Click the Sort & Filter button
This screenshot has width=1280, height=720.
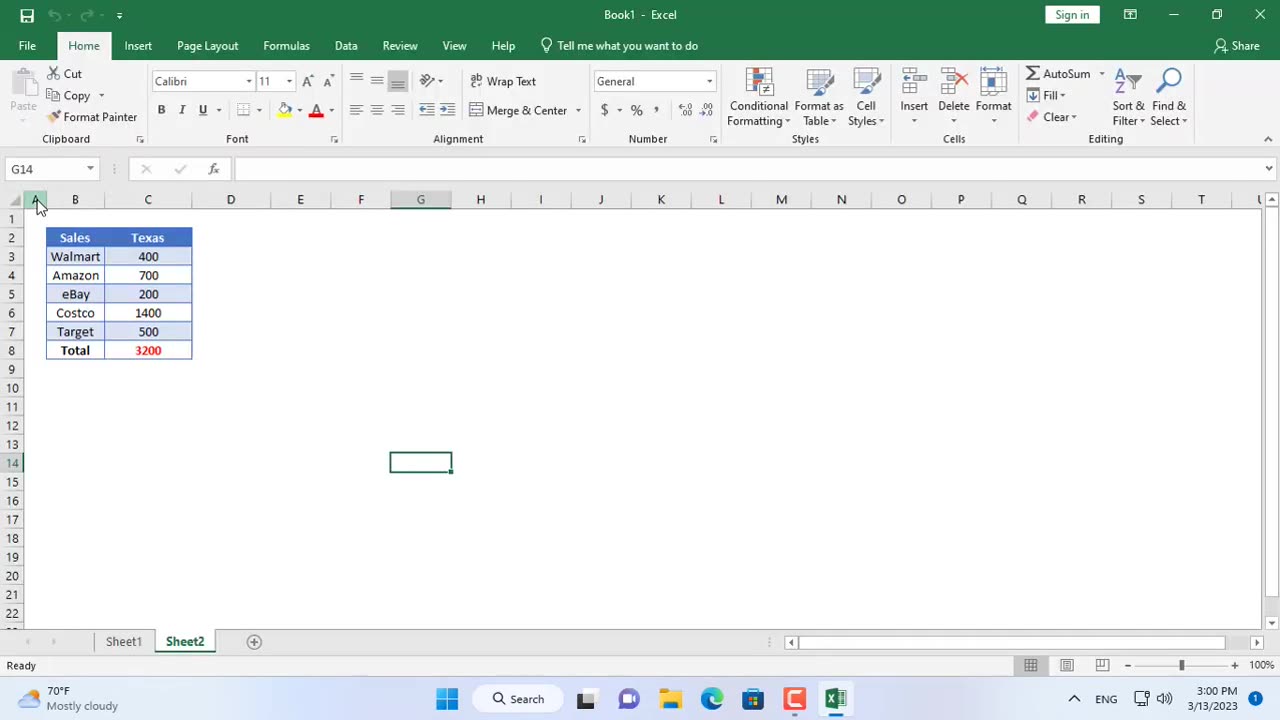pyautogui.click(x=1128, y=98)
